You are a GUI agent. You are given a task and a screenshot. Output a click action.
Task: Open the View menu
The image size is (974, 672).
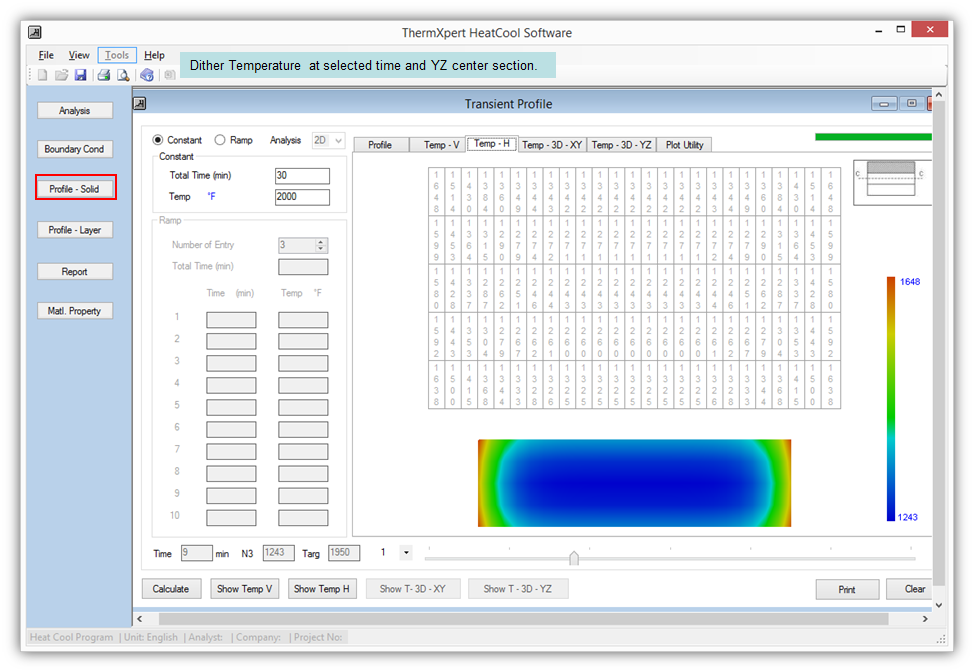coord(79,55)
